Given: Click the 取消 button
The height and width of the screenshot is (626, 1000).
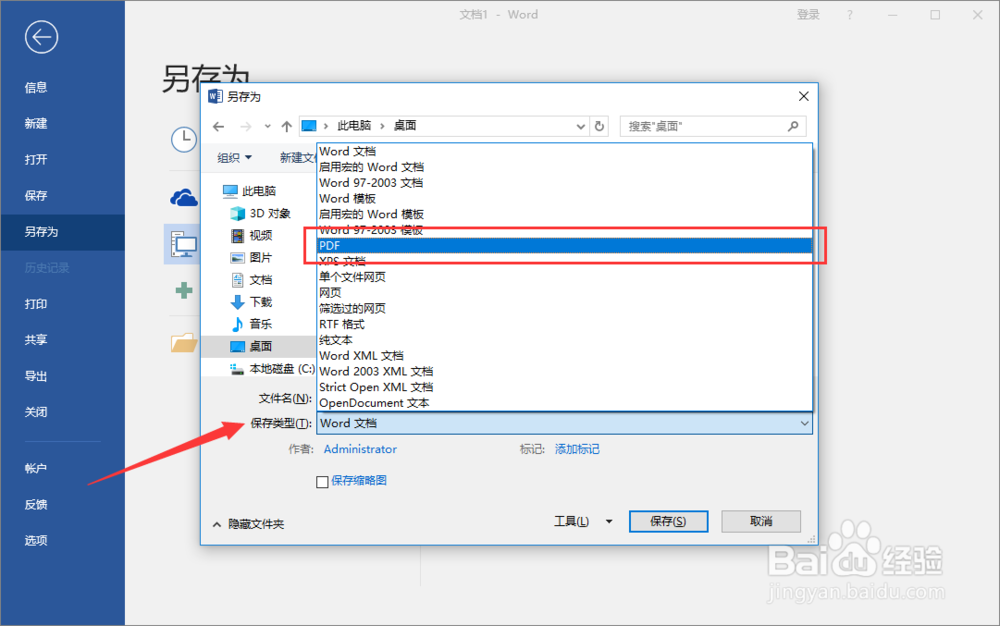Looking at the screenshot, I should tap(761, 521).
